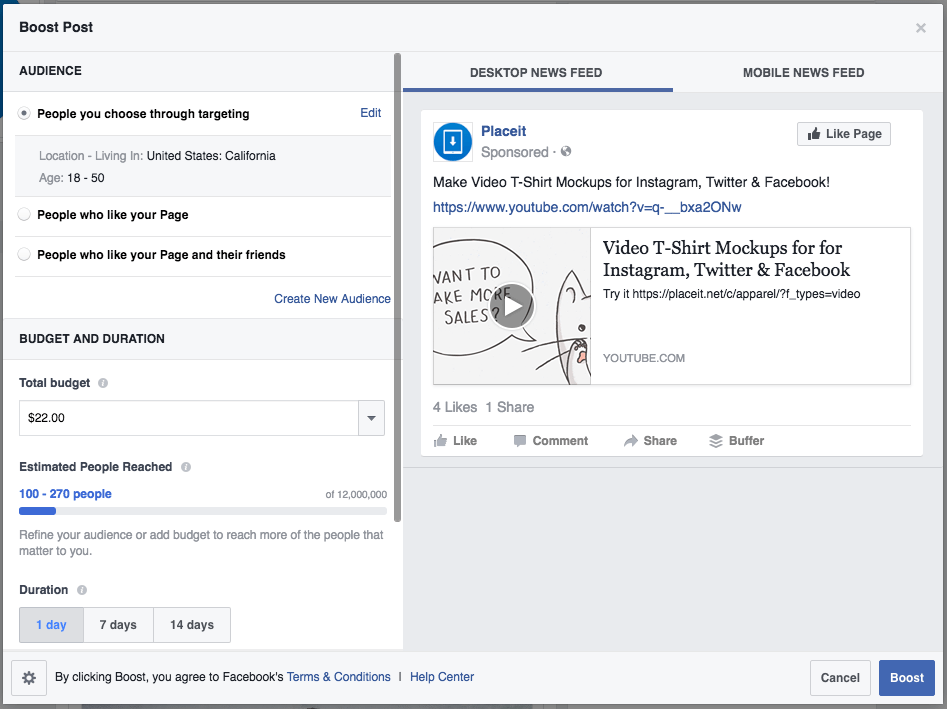
Task: Choose the 14 days duration
Action: click(x=192, y=625)
